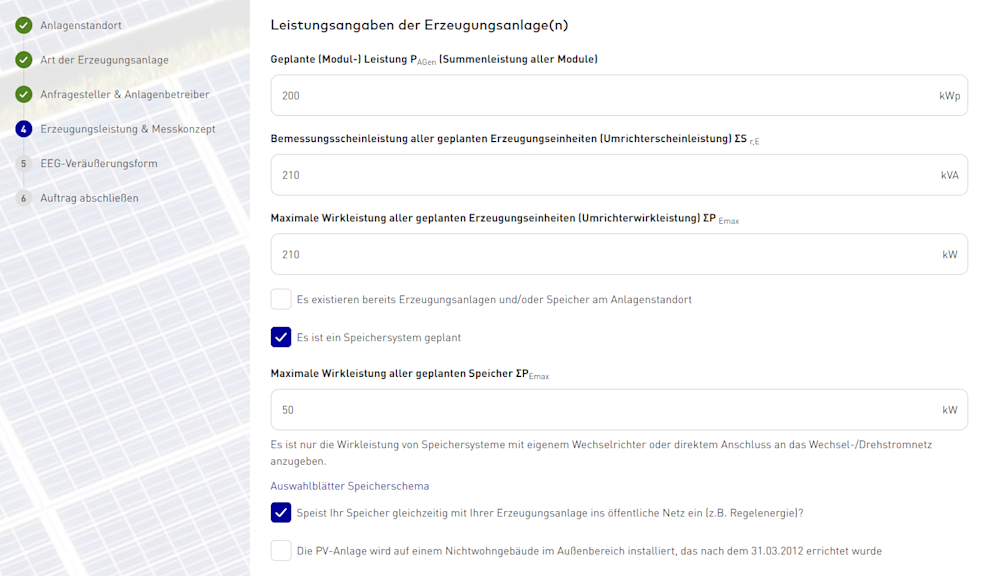Click the 'kWp' unit text
The image size is (982, 576).
[949, 96]
